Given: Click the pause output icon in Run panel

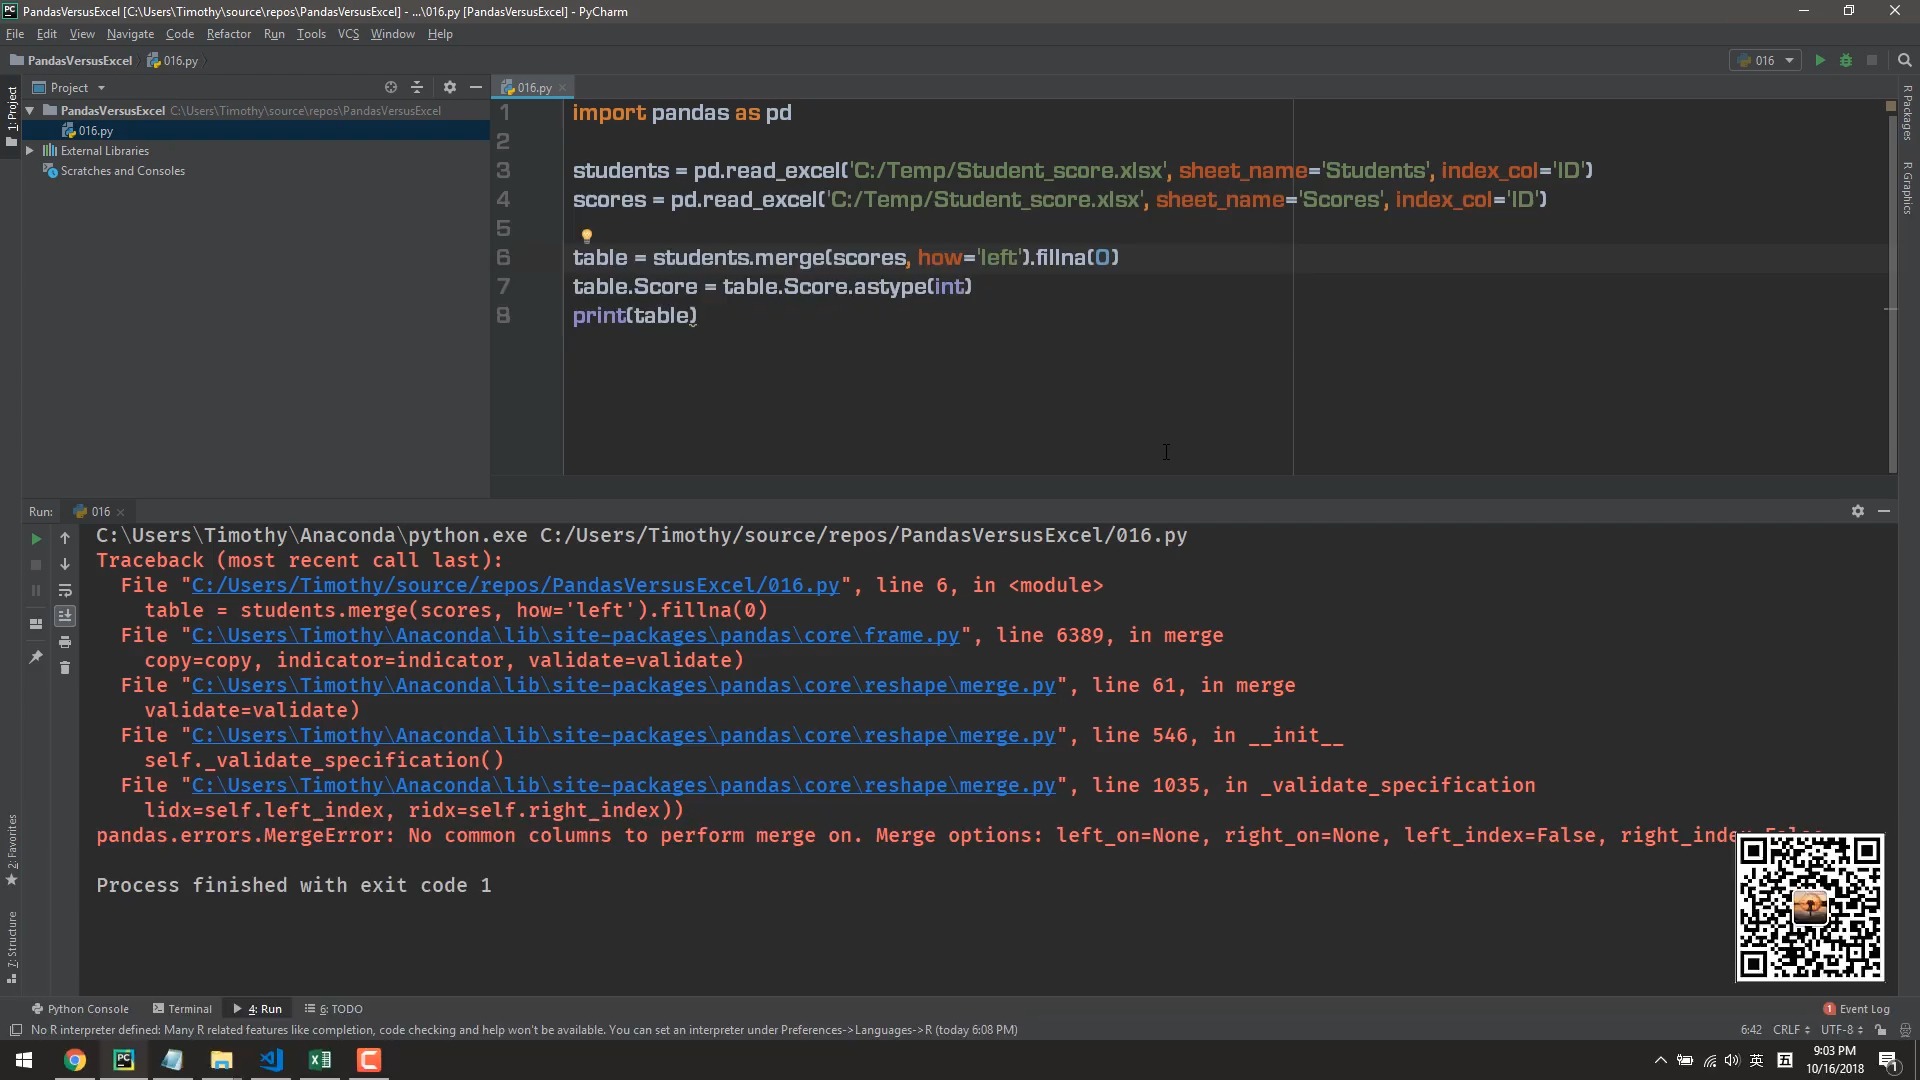Looking at the screenshot, I should click(x=36, y=591).
